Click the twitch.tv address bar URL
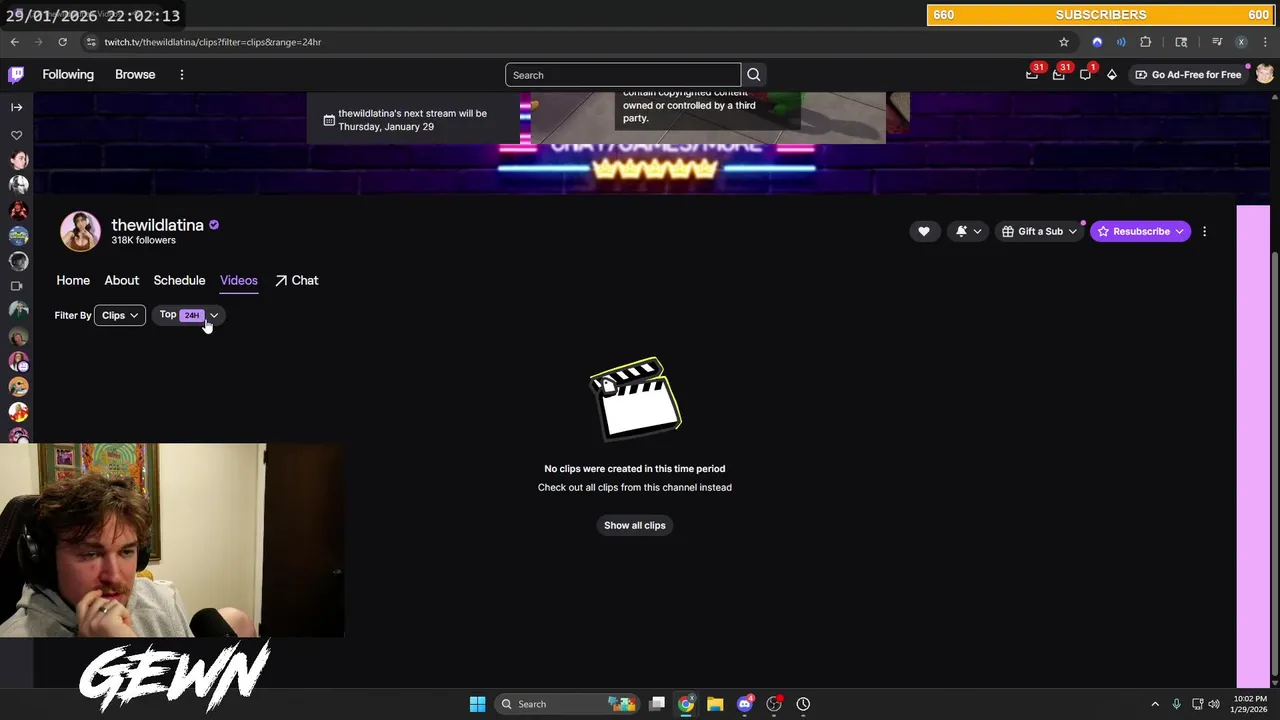Viewport: 1280px width, 720px height. pyautogui.click(x=213, y=42)
